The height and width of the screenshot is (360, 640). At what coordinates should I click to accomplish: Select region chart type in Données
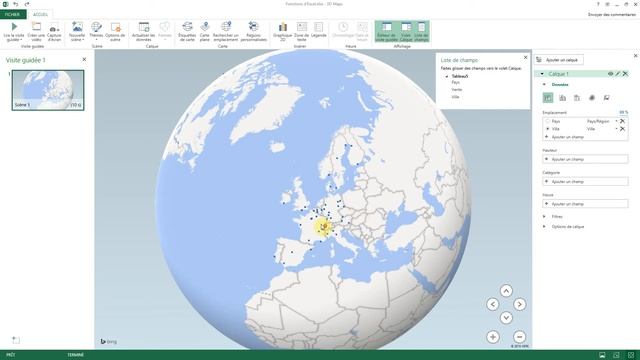[x=607, y=98]
